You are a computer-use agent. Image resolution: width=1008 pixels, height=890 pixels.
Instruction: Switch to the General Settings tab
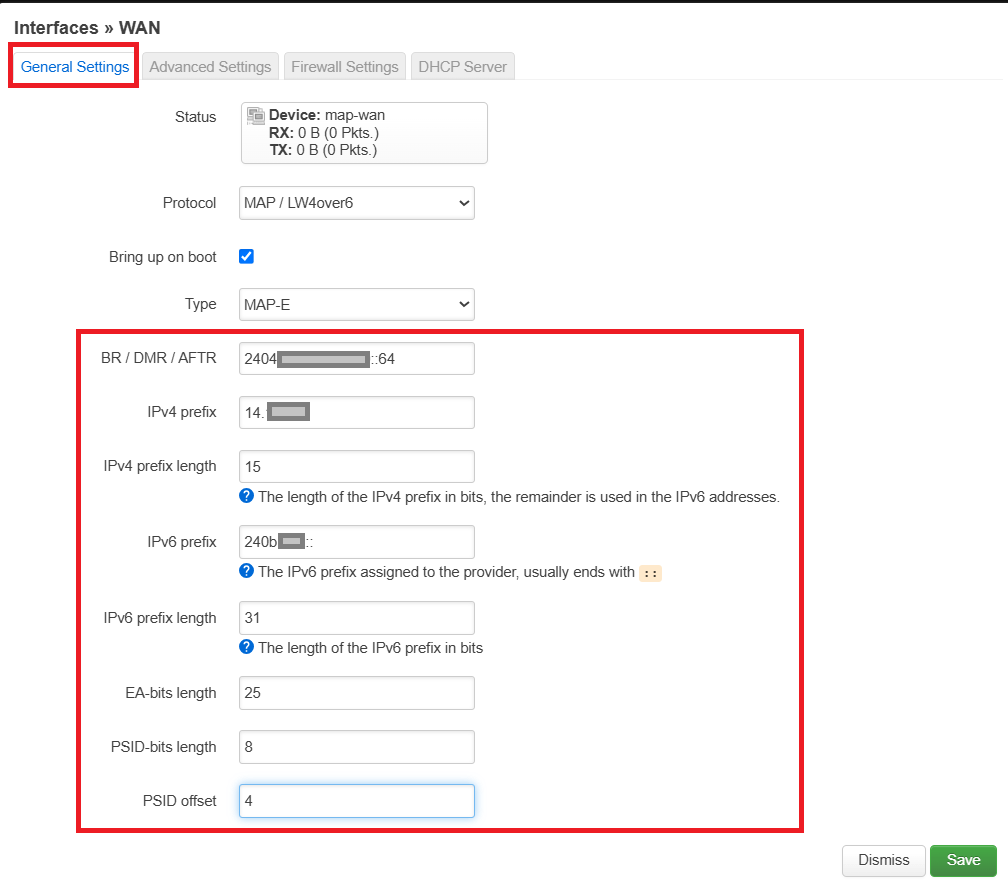click(75, 67)
